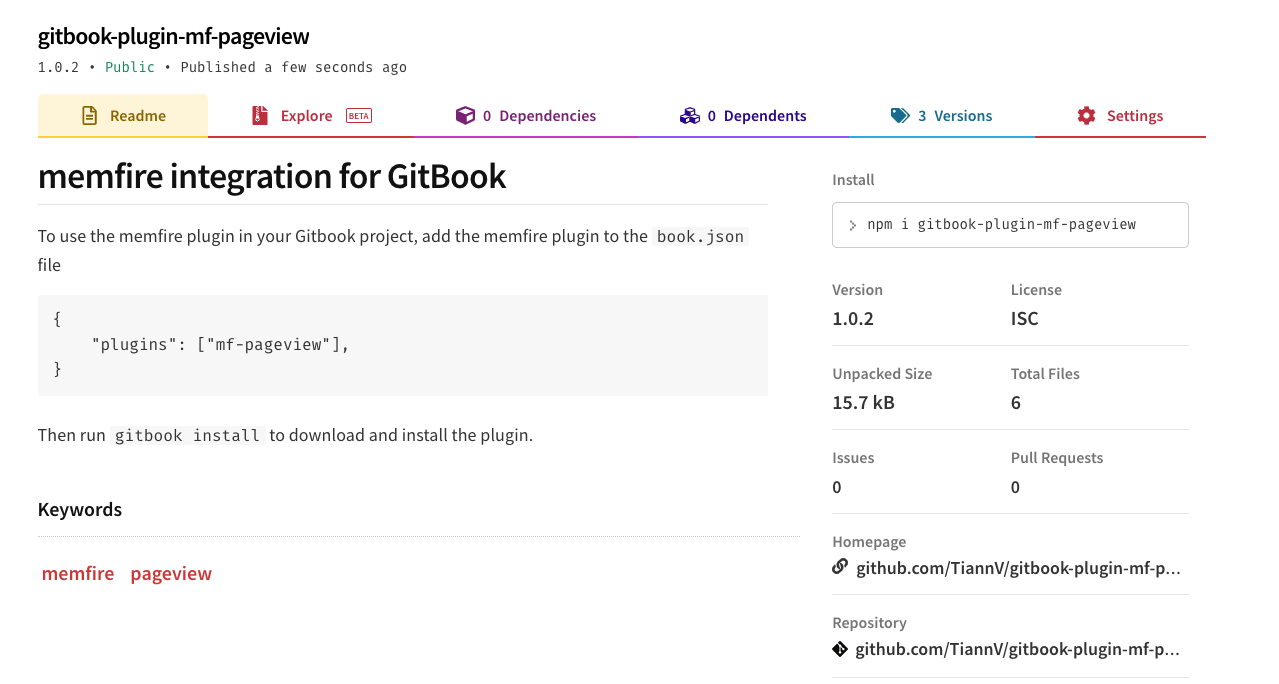This screenshot has width=1279, height=684.
Task: Open the Homepage GitHub link
Action: point(1017,568)
